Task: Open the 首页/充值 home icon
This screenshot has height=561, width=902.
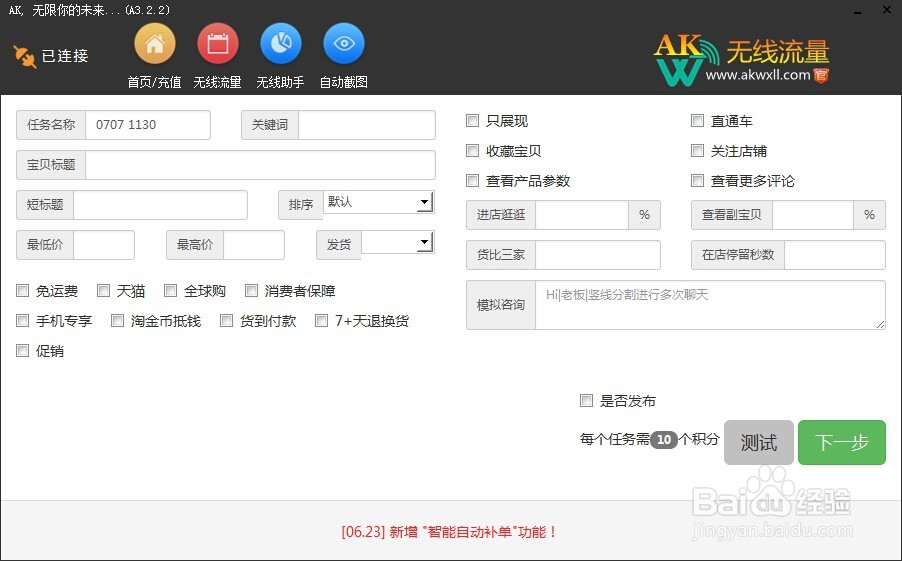Action: pyautogui.click(x=155, y=44)
